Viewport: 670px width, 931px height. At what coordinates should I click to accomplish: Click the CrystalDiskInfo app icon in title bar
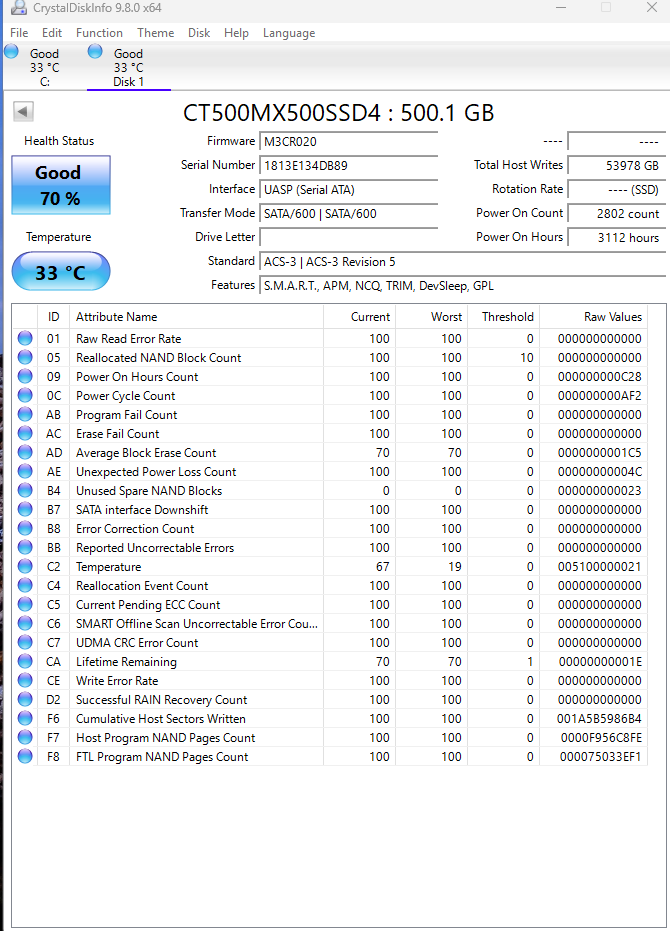click(18, 8)
